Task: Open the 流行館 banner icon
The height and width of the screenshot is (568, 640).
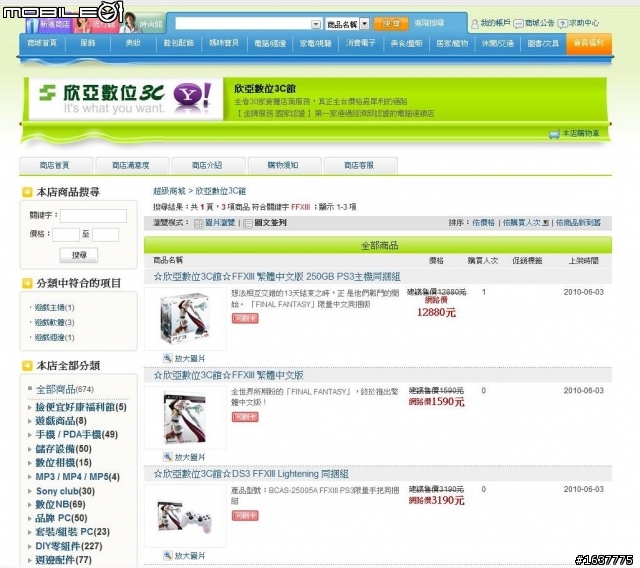Action: 95,24
